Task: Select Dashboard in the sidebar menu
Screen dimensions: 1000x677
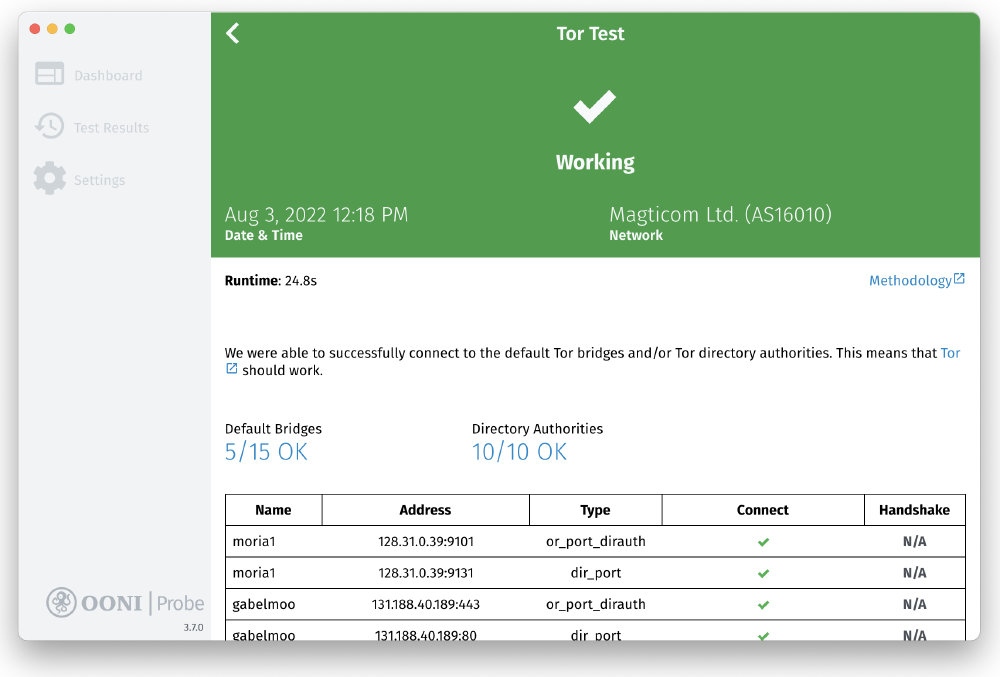Action: tap(109, 74)
